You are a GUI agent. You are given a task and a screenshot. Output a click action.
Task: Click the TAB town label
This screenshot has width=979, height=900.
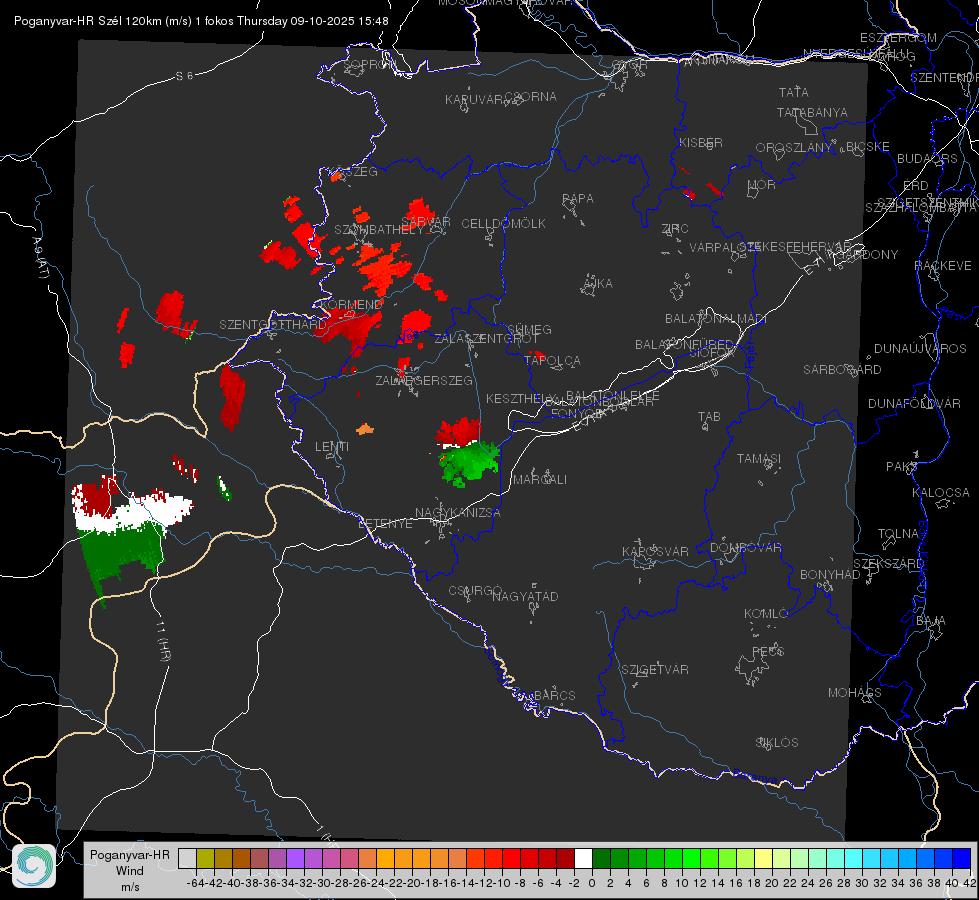click(709, 417)
